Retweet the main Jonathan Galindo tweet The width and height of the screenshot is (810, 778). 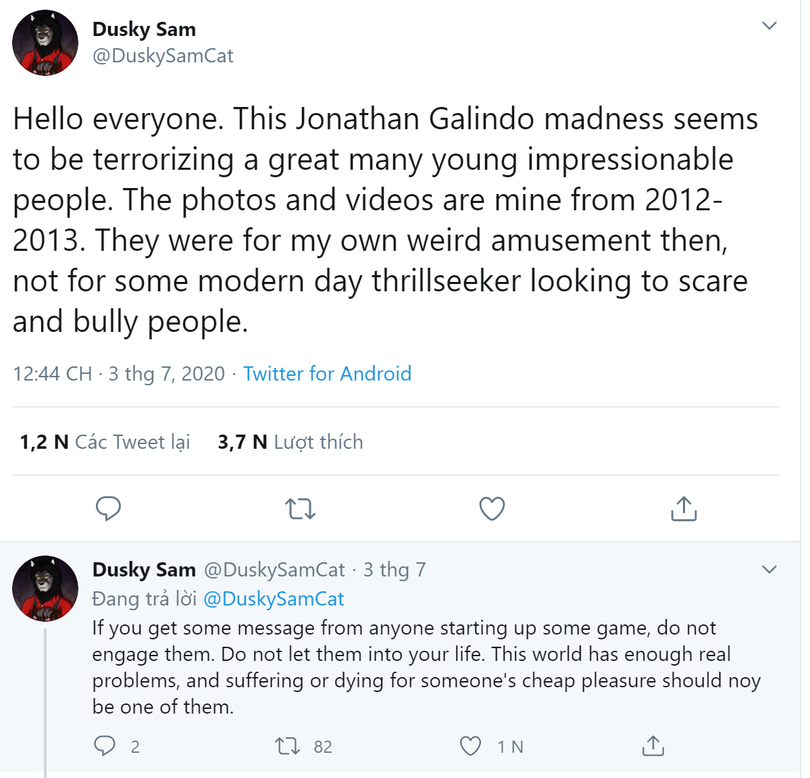coord(300,509)
